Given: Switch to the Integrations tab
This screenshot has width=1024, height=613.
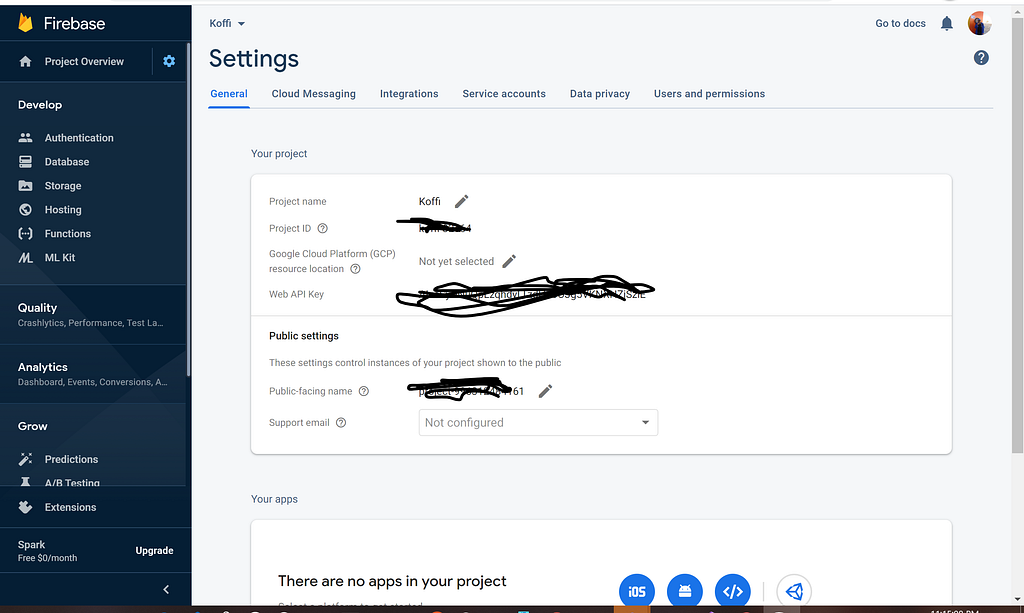Looking at the screenshot, I should tap(409, 94).
